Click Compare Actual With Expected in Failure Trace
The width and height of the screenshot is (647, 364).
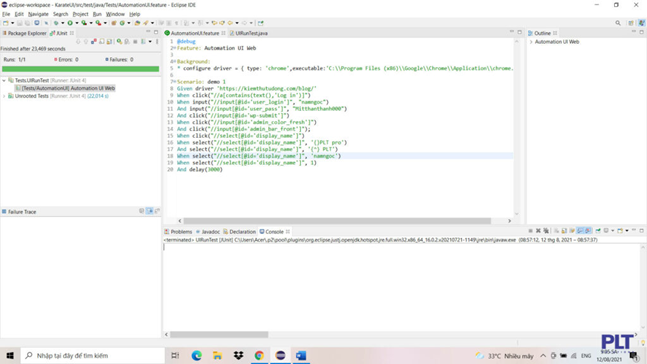(157, 211)
